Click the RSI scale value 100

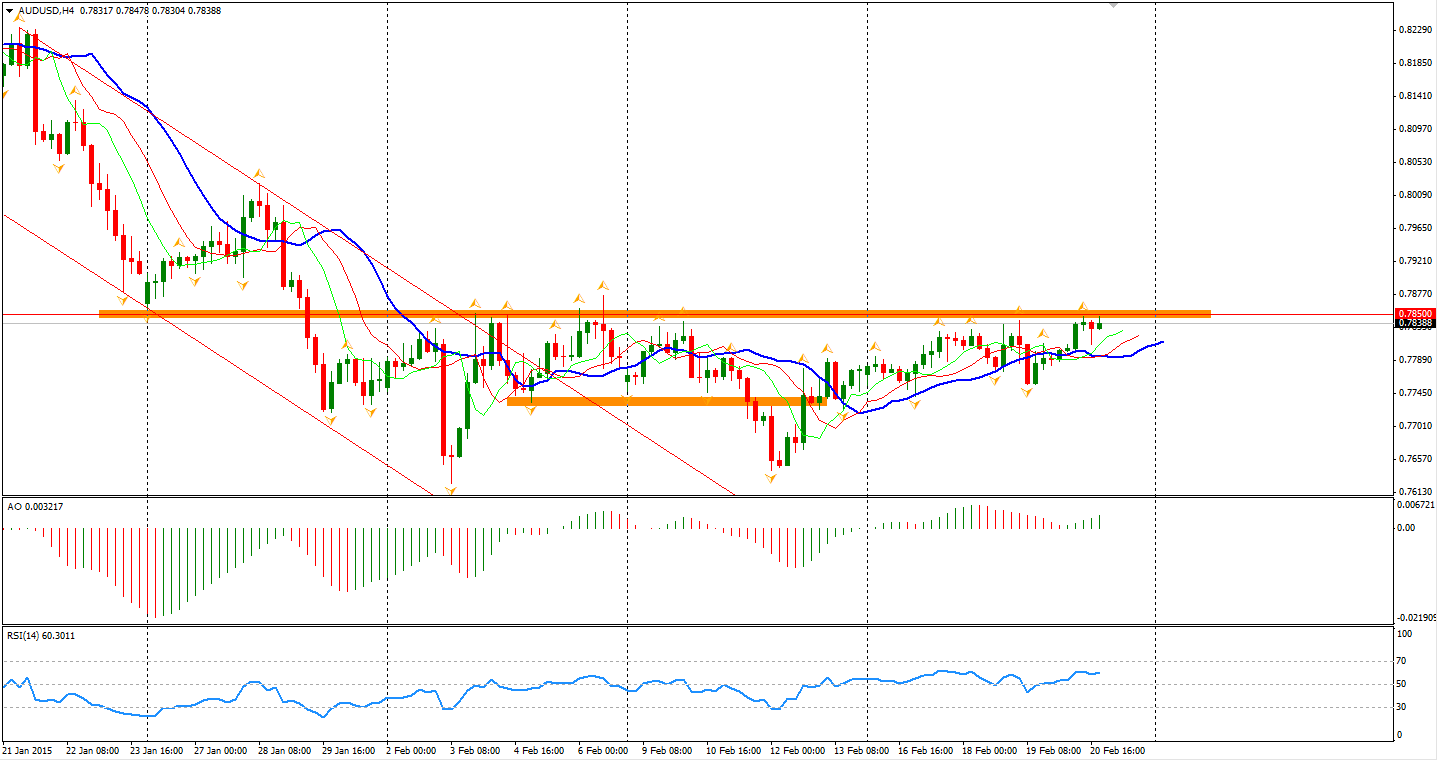point(1405,635)
